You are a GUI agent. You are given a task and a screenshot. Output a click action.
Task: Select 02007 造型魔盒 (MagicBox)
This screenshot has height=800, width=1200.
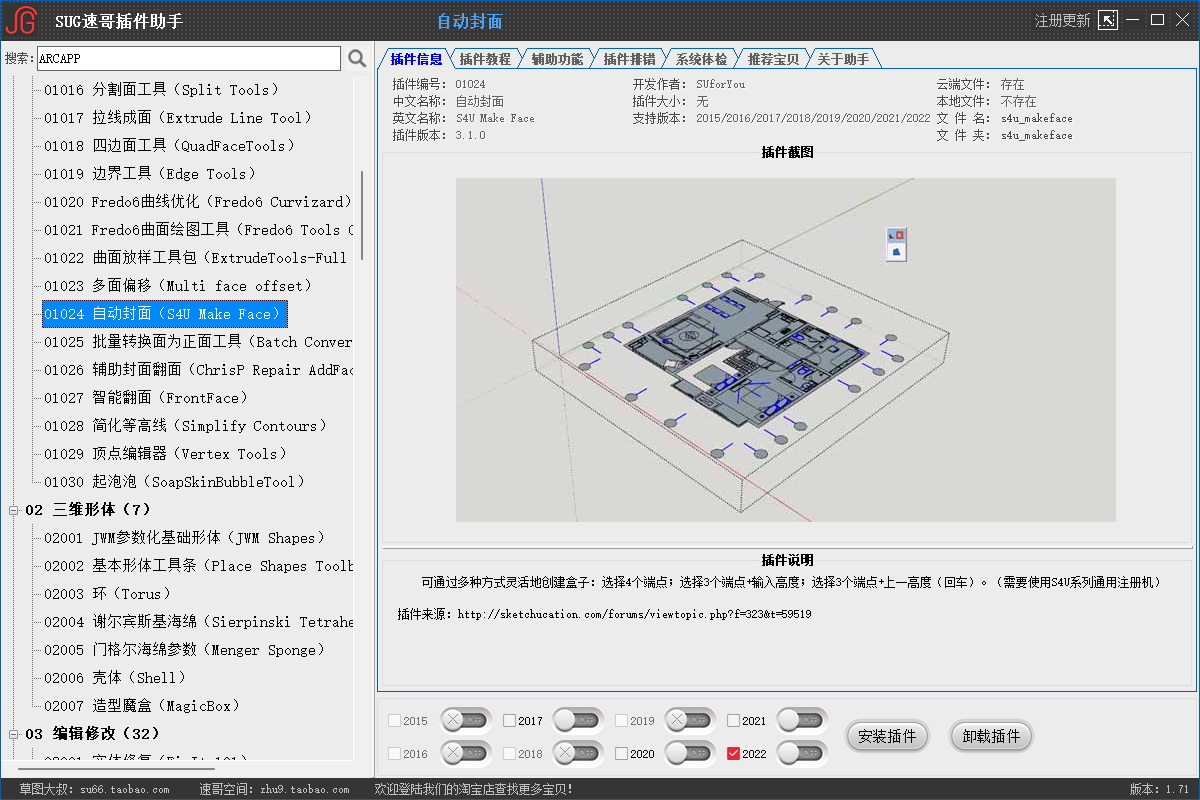coord(142,706)
